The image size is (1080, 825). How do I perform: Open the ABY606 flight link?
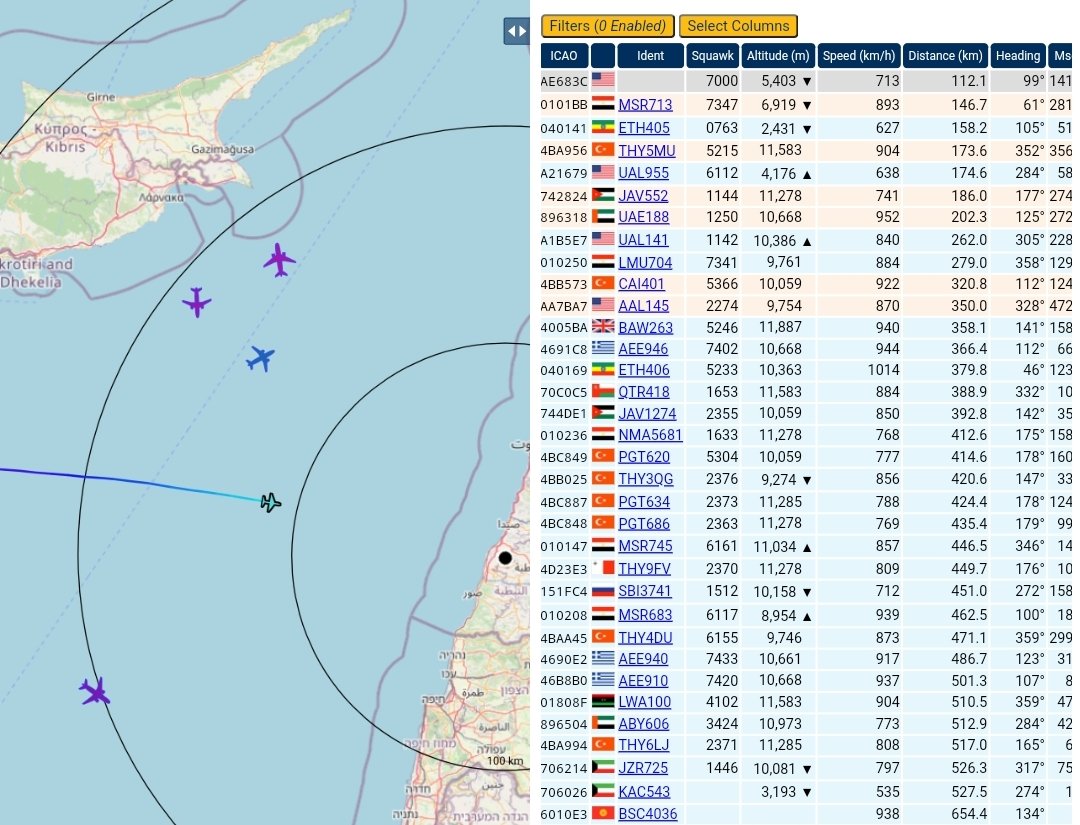coord(643,724)
